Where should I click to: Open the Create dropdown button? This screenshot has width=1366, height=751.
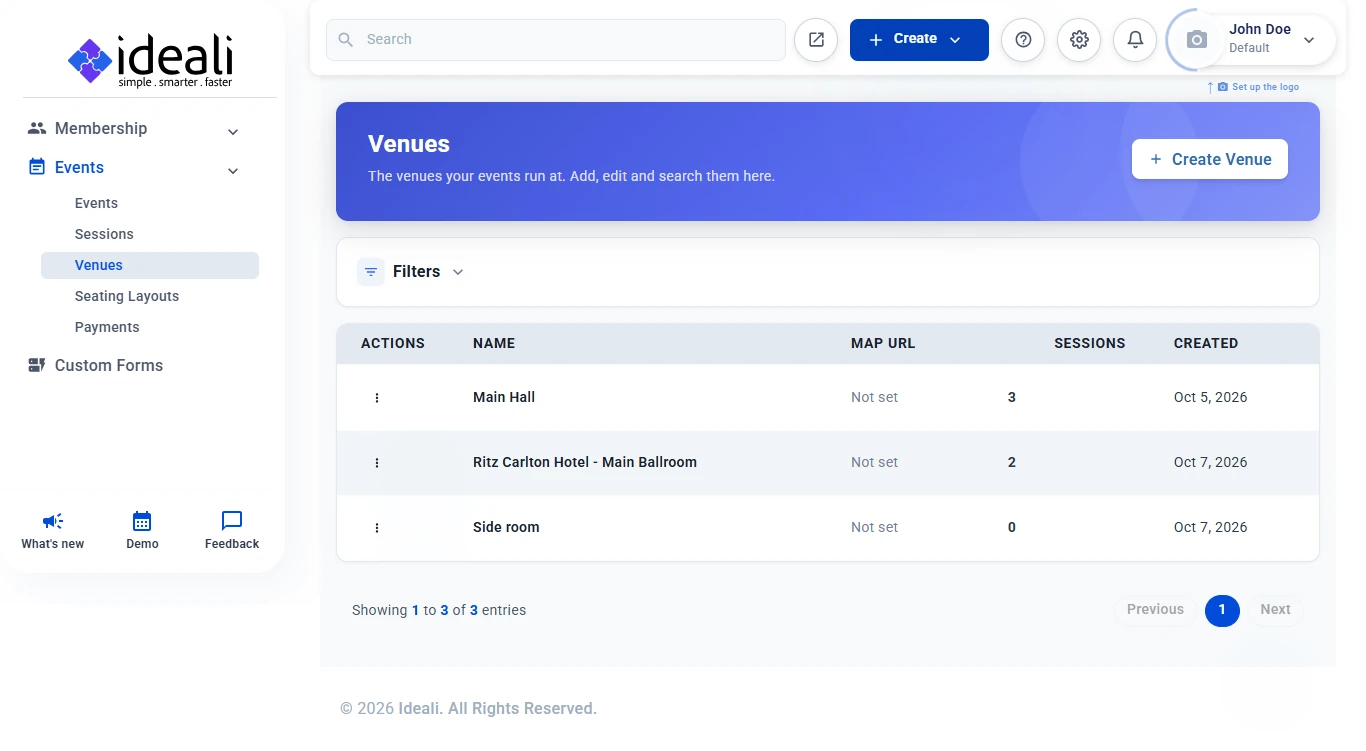[x=919, y=40]
